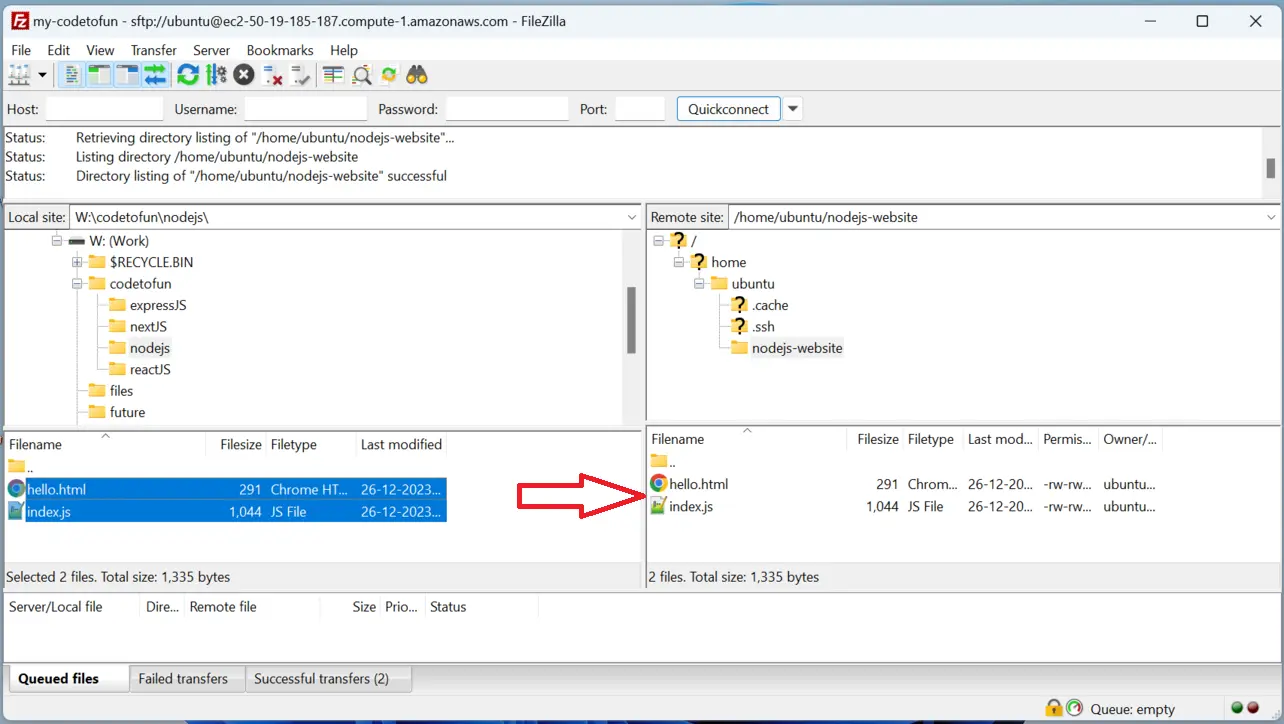
Task: Open the Edit menu
Action: [x=59, y=50]
